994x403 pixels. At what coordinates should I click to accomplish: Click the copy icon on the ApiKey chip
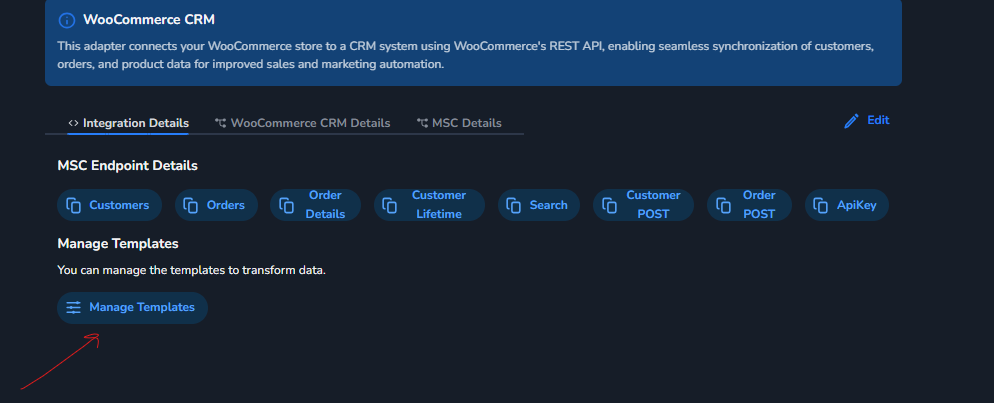coord(821,205)
